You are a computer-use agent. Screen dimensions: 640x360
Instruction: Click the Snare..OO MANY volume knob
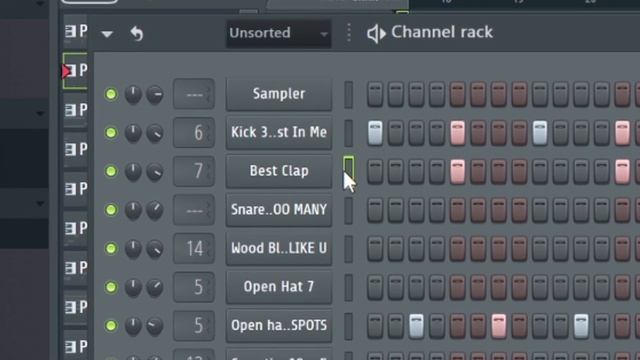click(155, 210)
